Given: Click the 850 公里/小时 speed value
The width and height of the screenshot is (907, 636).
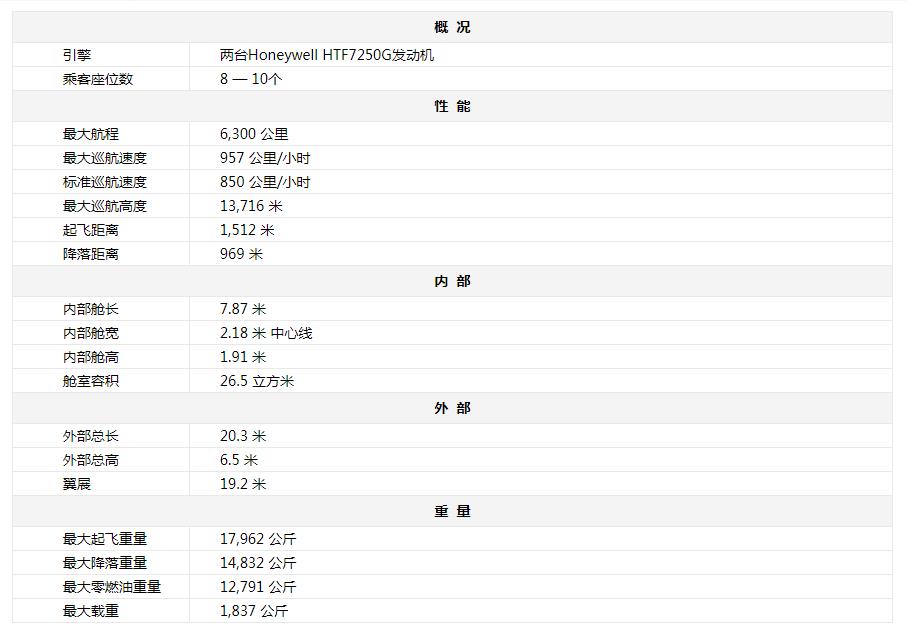Looking at the screenshot, I should click(265, 182).
